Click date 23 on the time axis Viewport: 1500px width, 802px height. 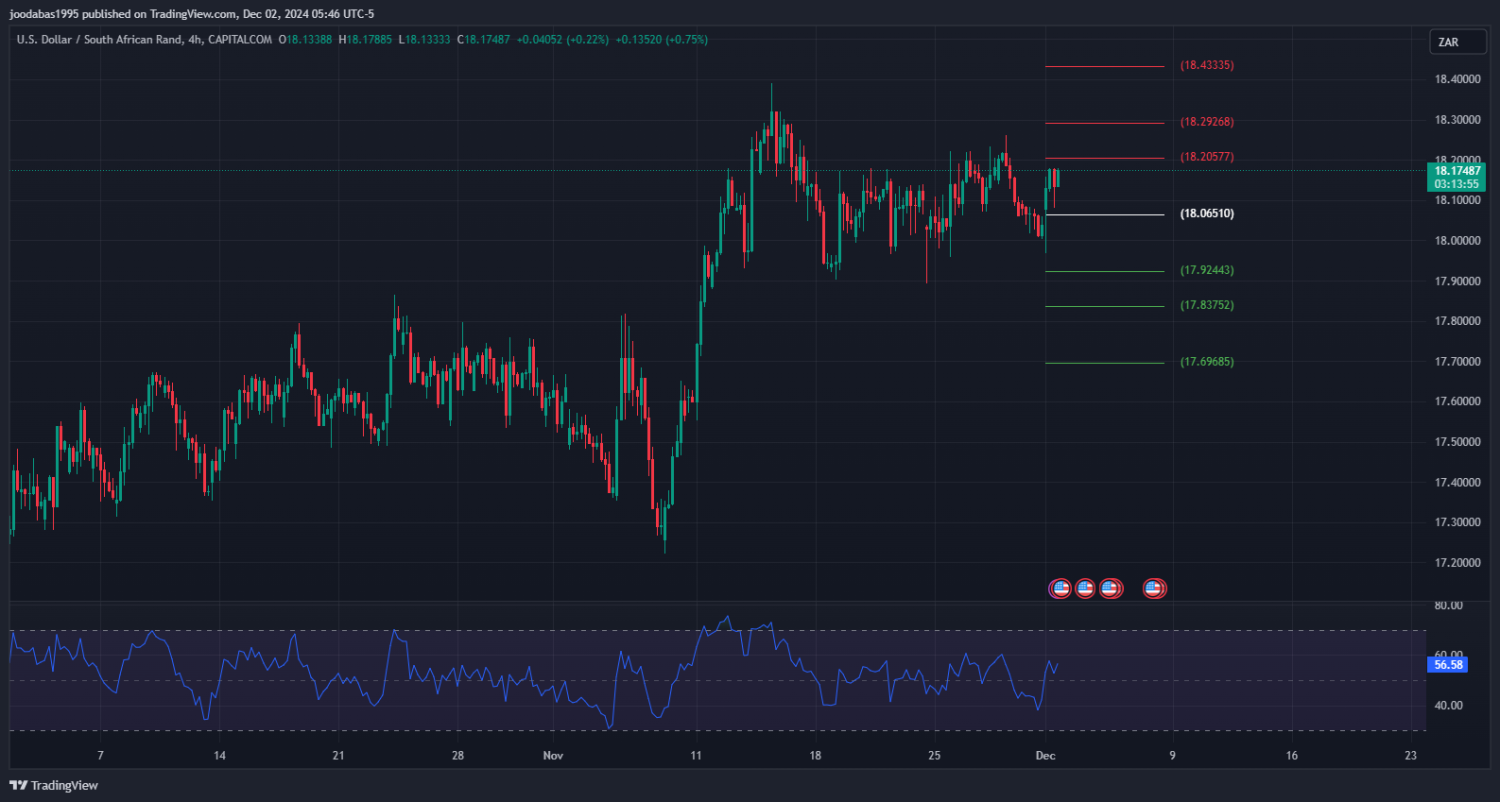coord(1411,756)
